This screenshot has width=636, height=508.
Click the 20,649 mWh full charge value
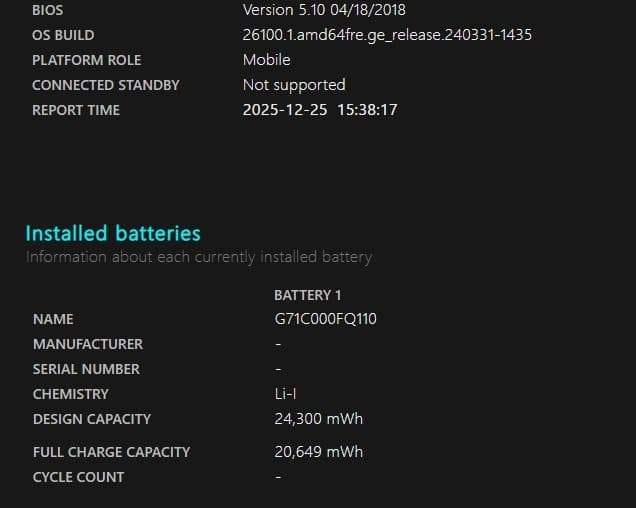318,452
